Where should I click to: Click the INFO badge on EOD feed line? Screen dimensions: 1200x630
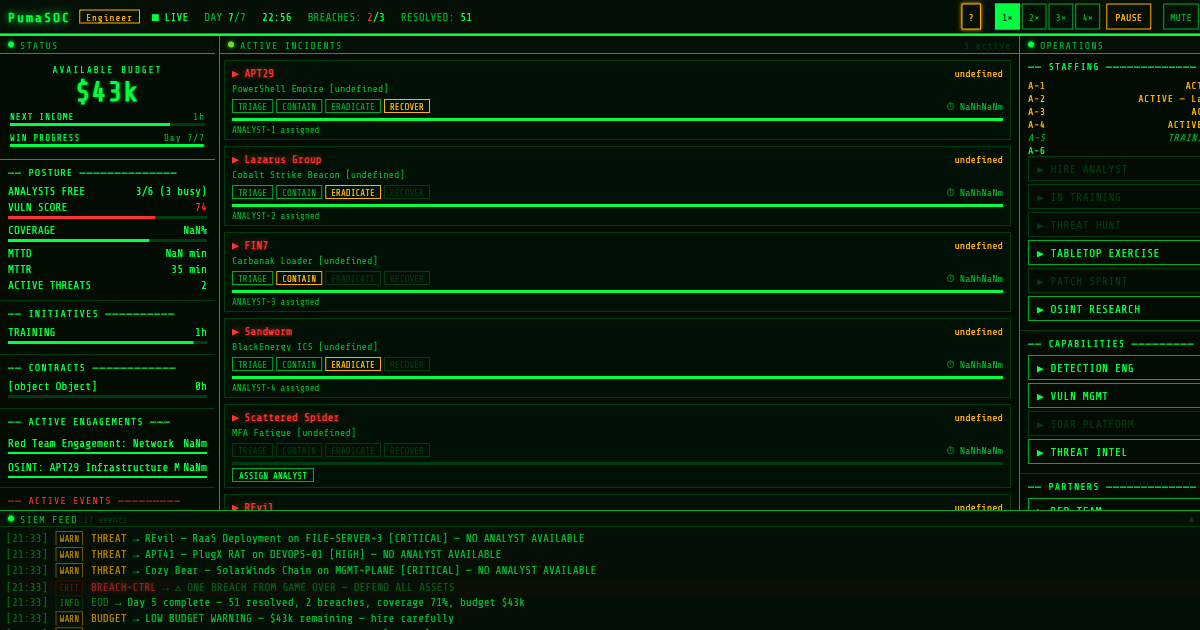pos(69,603)
